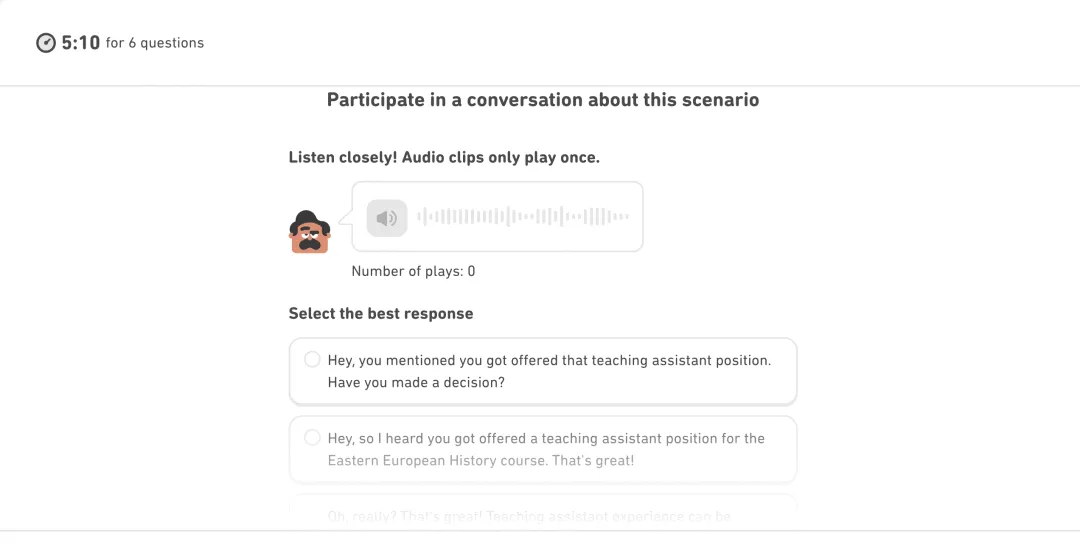1080x544 pixels.
Task: Click the 'Listen closely!' instruction text
Action: tap(444, 157)
